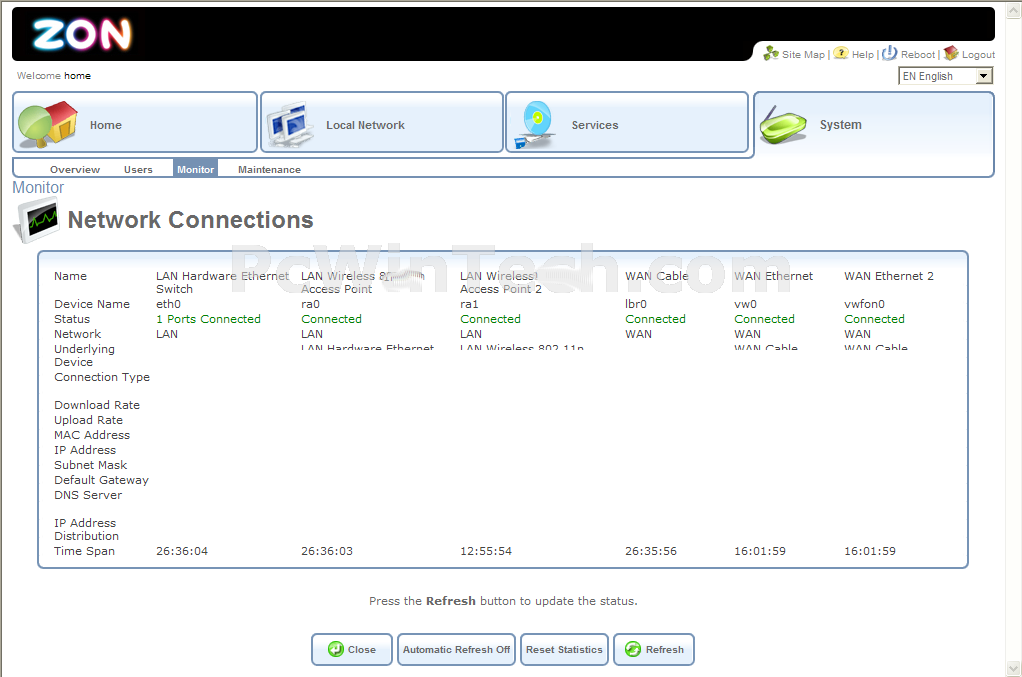Click the MAC Address row label
Viewport: 1022px width, 677px height.
92,435
